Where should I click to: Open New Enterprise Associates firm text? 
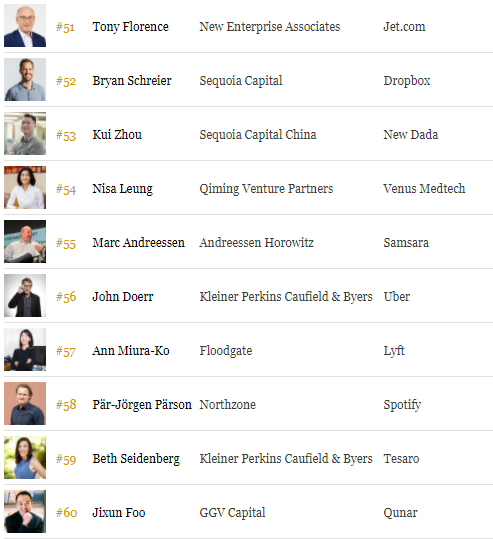[x=270, y=27]
